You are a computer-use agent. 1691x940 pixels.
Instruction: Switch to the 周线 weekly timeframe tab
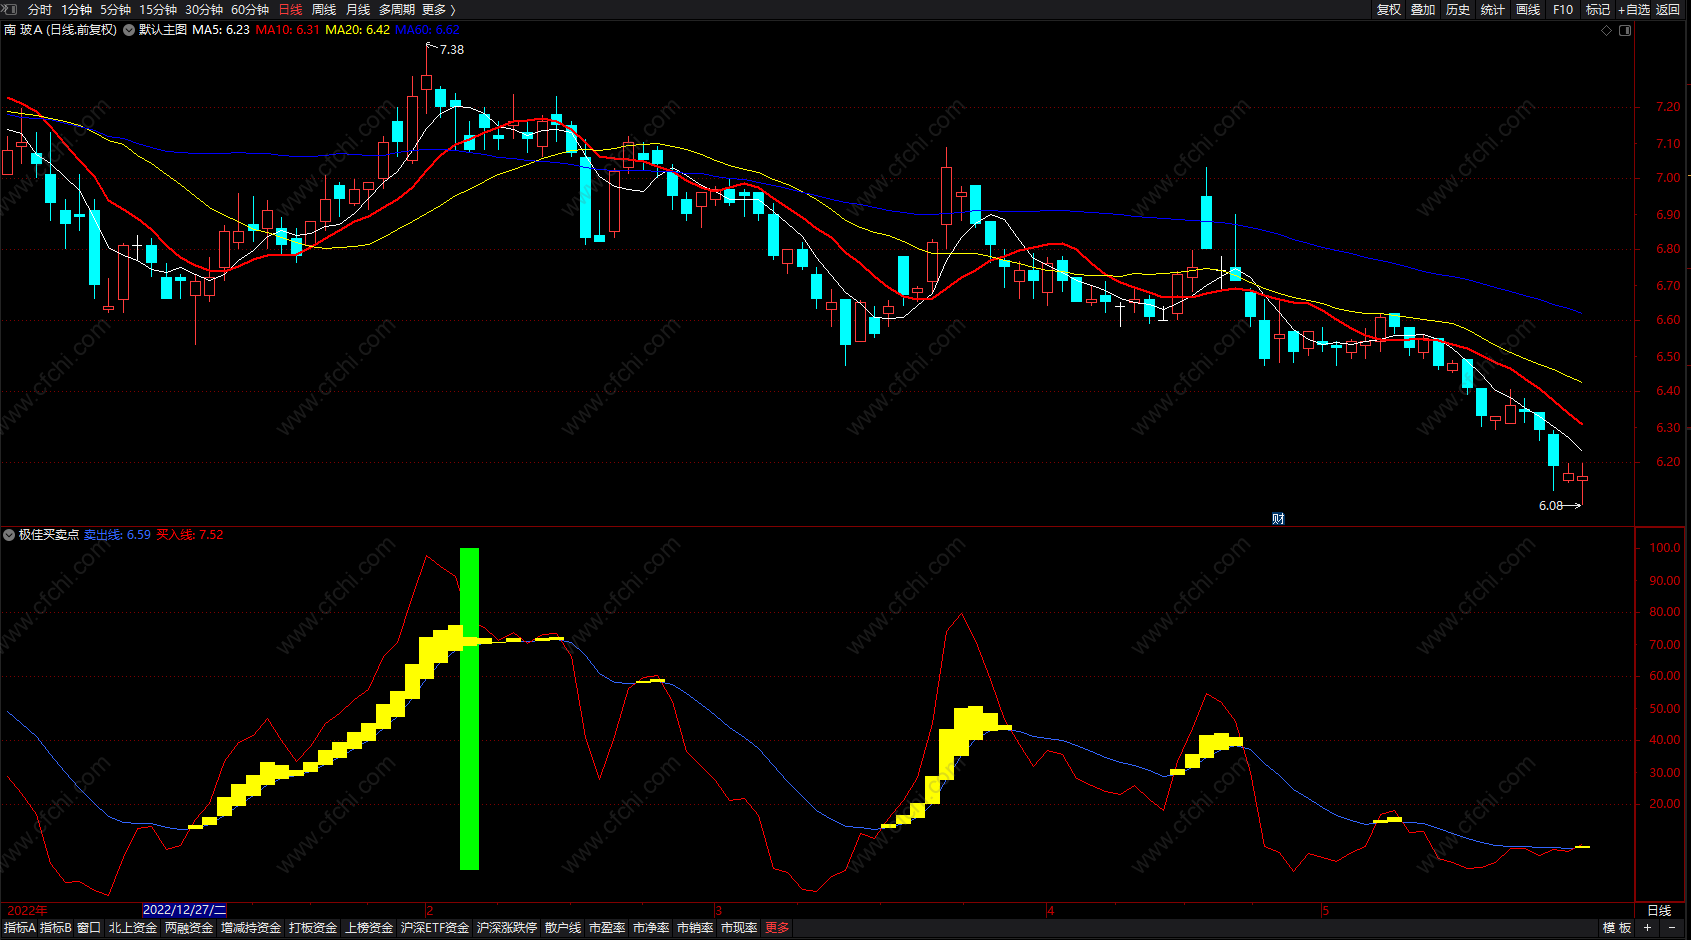click(x=324, y=9)
